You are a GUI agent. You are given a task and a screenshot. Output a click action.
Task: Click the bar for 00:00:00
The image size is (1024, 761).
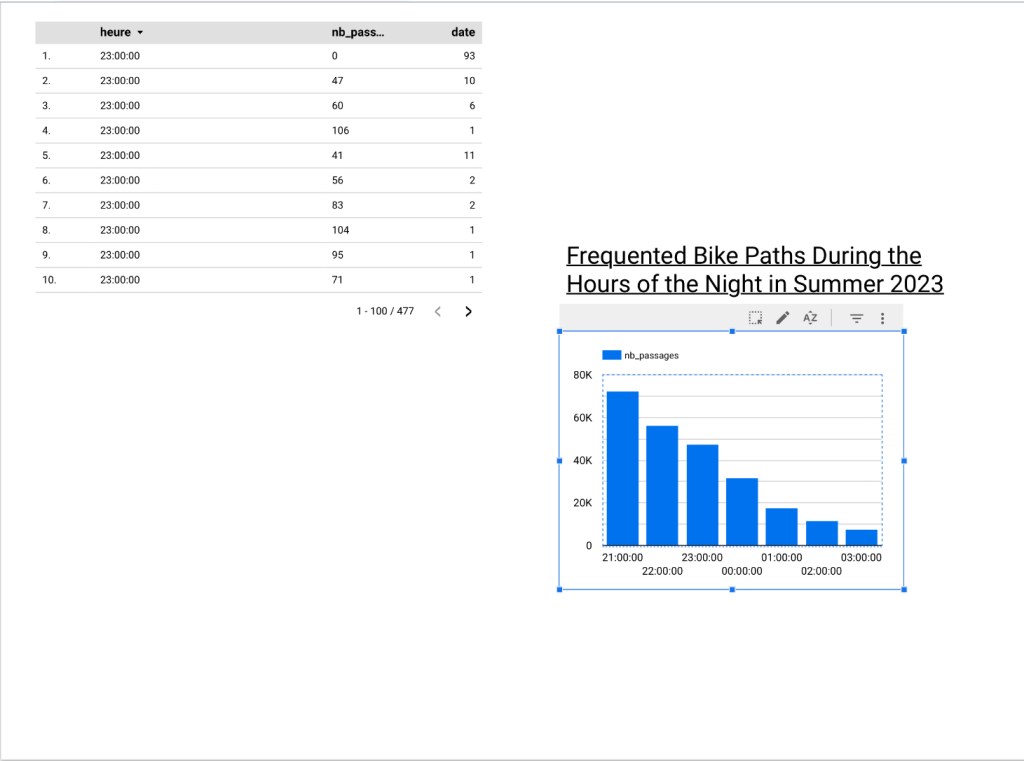tap(742, 511)
